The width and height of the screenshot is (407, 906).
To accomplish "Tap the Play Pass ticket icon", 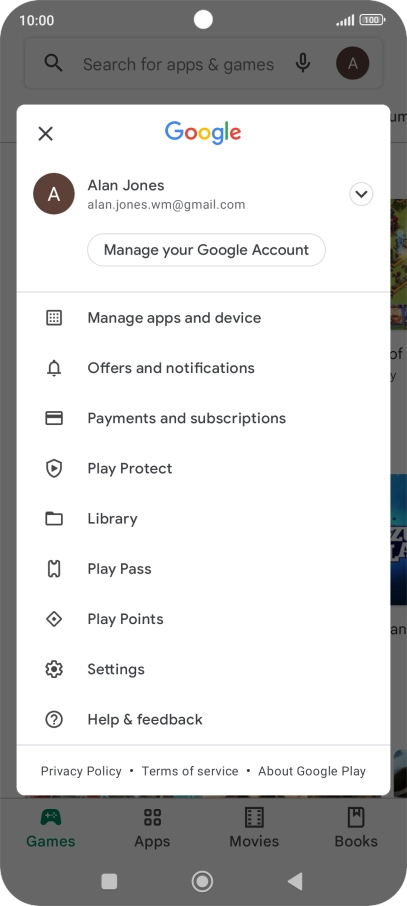I will pyautogui.click(x=54, y=569).
